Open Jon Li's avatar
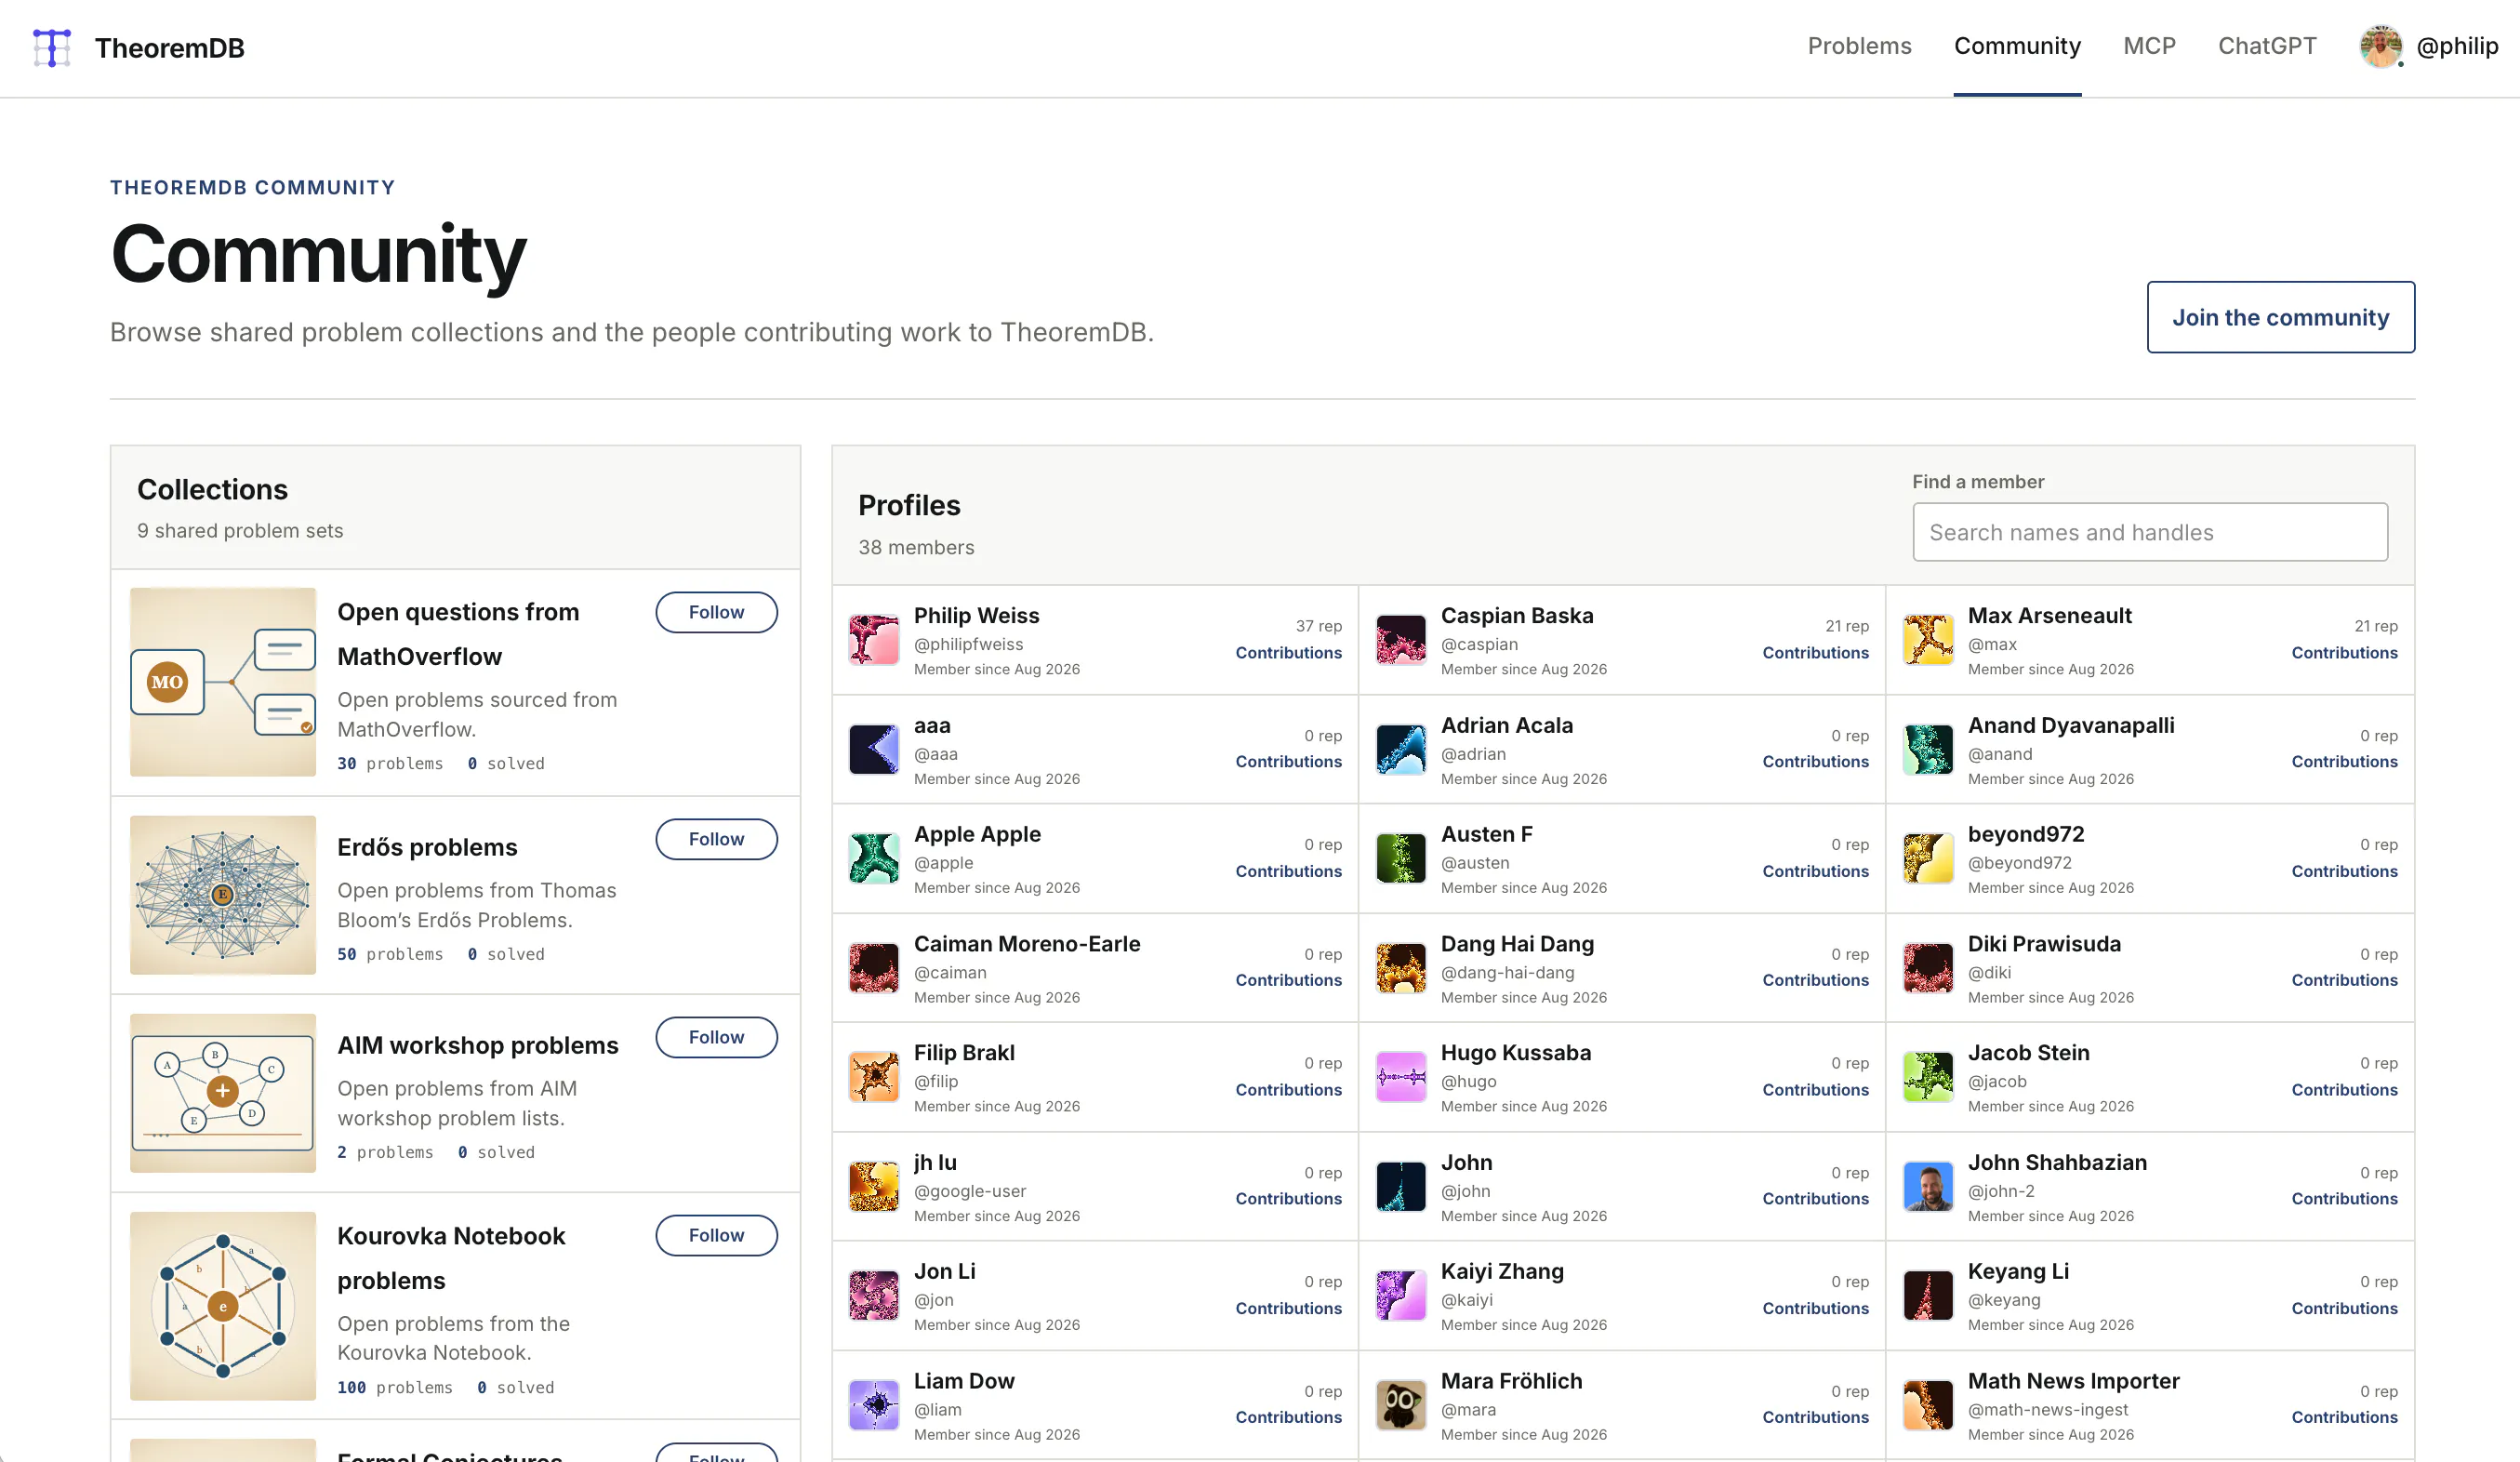The image size is (2520, 1462). [873, 1296]
